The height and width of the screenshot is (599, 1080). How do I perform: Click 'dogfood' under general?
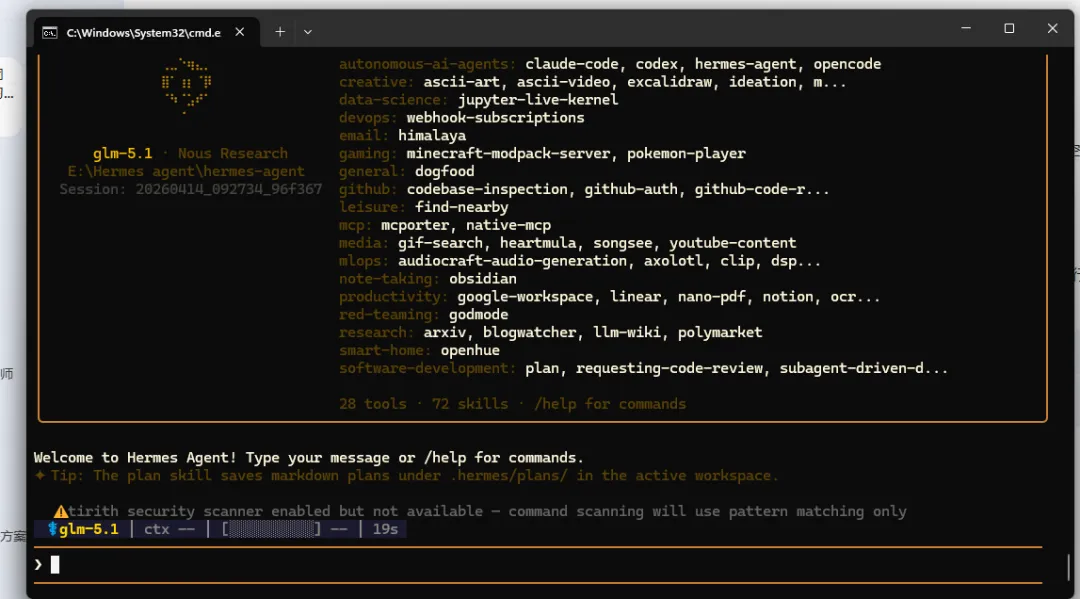point(444,171)
